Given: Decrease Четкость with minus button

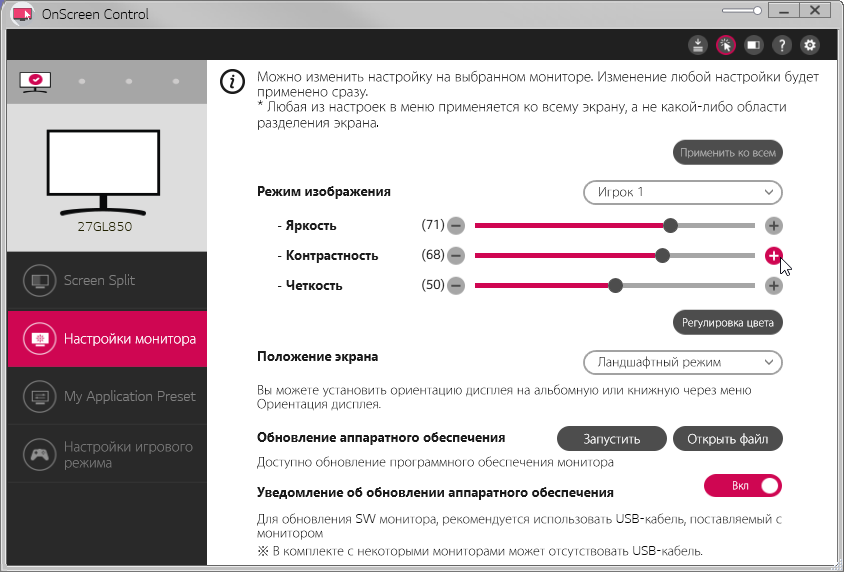Looking at the screenshot, I should [456, 286].
